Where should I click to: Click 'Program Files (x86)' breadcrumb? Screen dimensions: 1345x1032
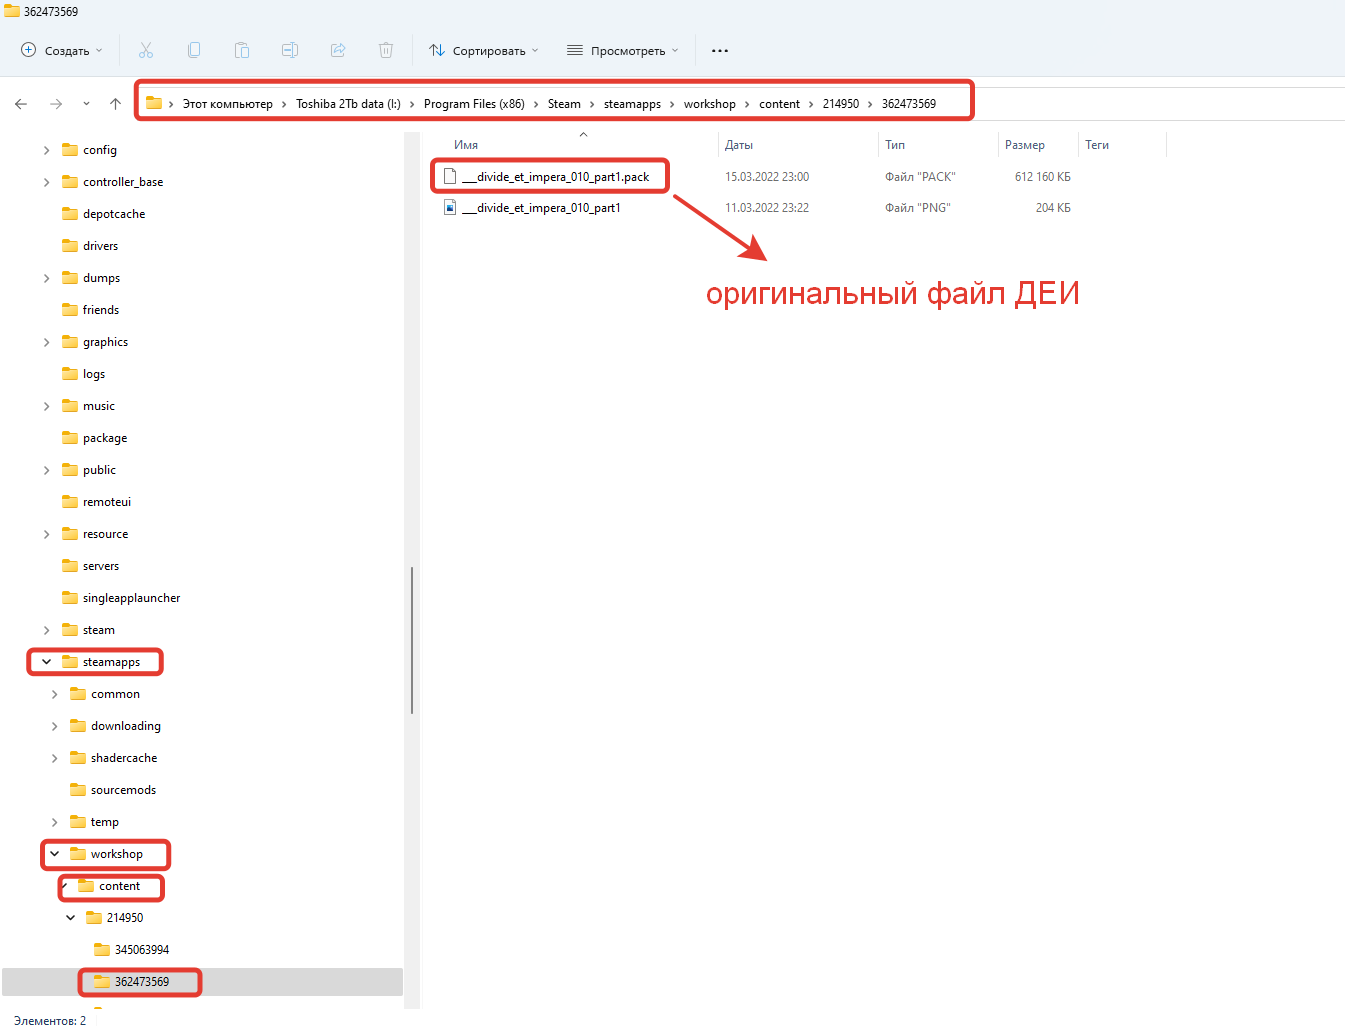[474, 104]
